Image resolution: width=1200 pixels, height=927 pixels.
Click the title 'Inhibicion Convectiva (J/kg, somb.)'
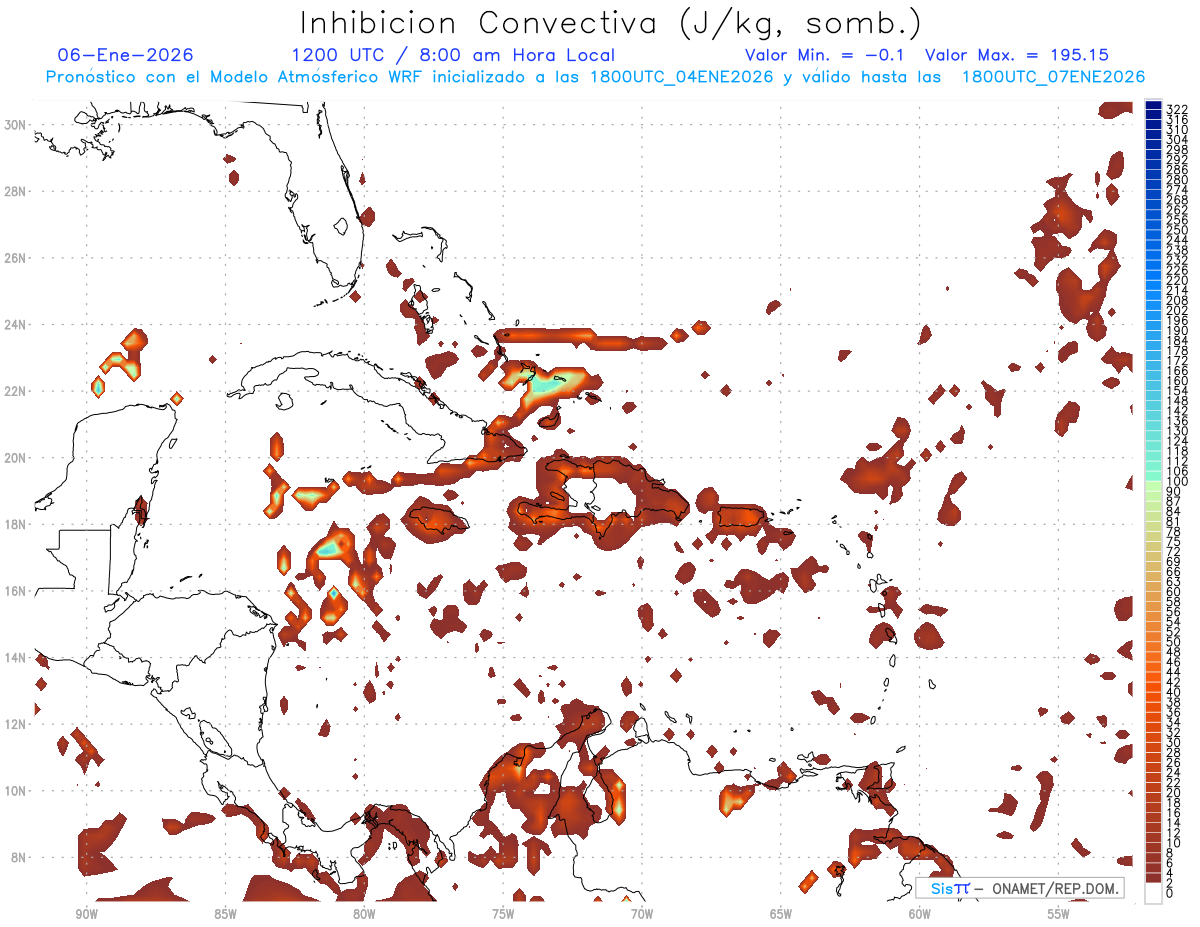[x=611, y=24]
